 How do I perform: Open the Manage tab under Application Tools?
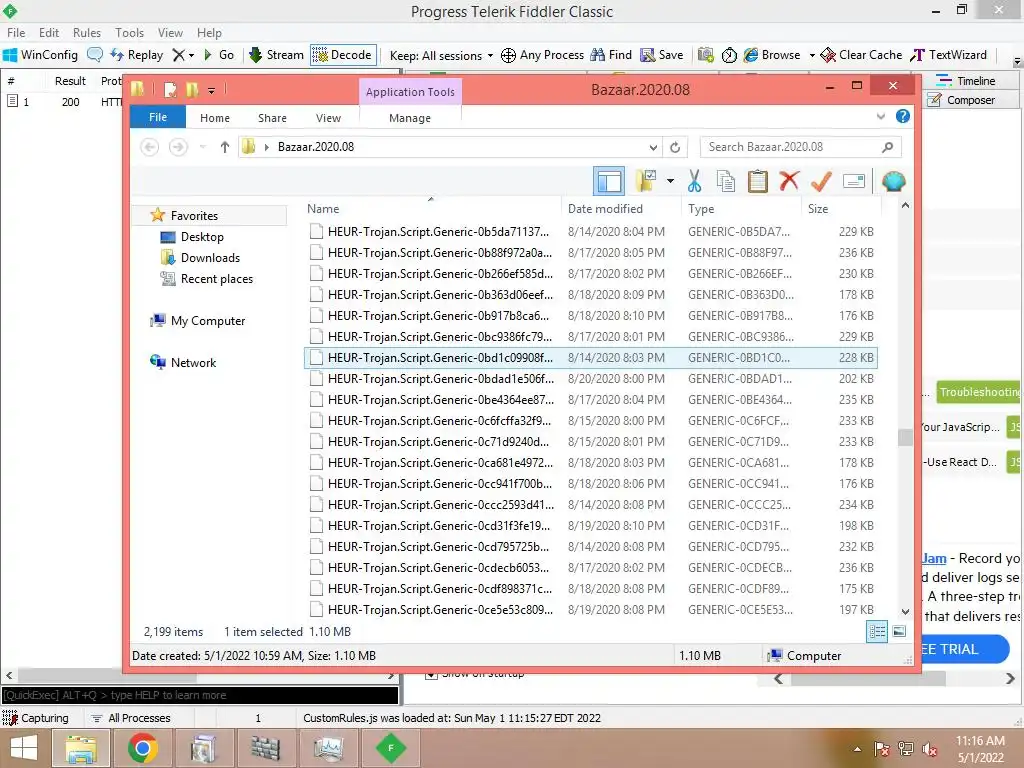[410, 118]
